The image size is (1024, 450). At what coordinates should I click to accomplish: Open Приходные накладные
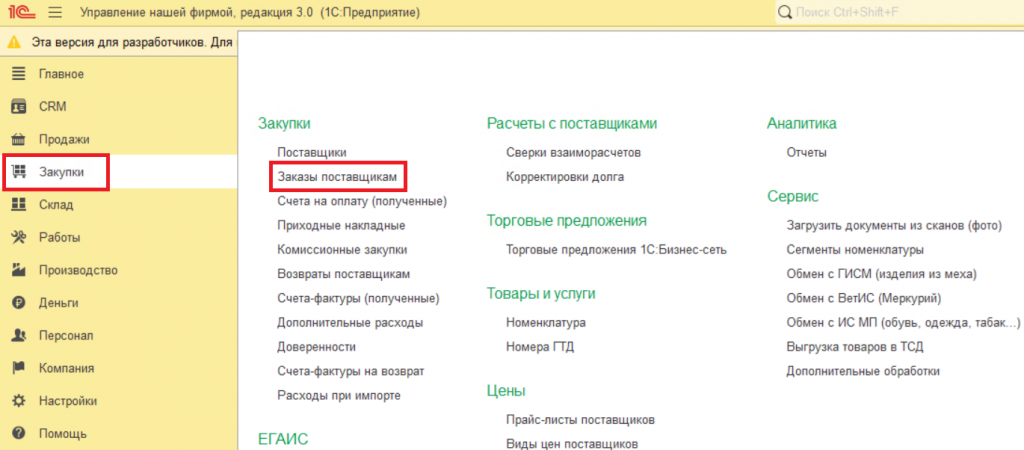[x=341, y=225]
